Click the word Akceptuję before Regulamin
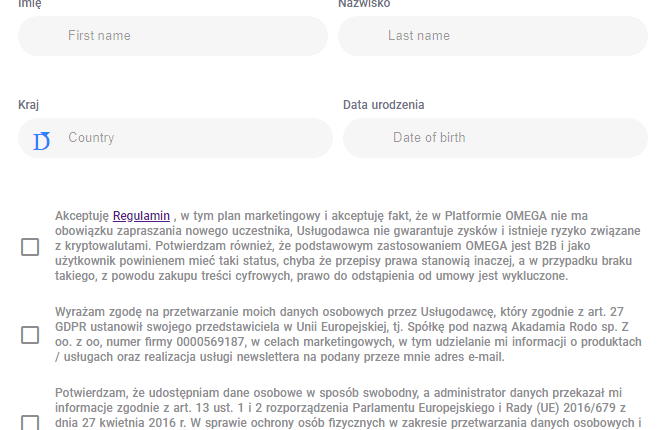657x430 pixels. click(x=83, y=215)
